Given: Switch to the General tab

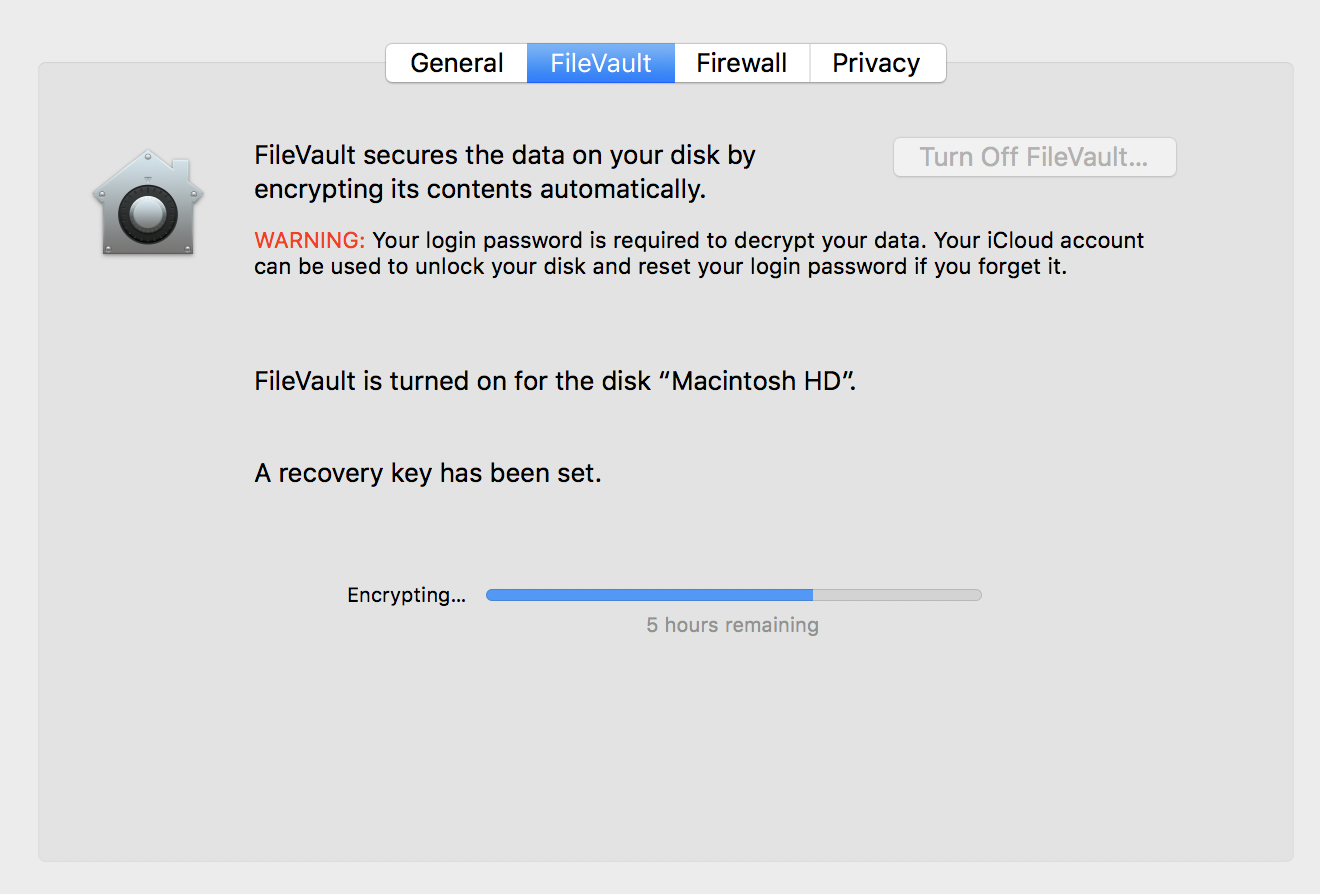Looking at the screenshot, I should point(456,63).
